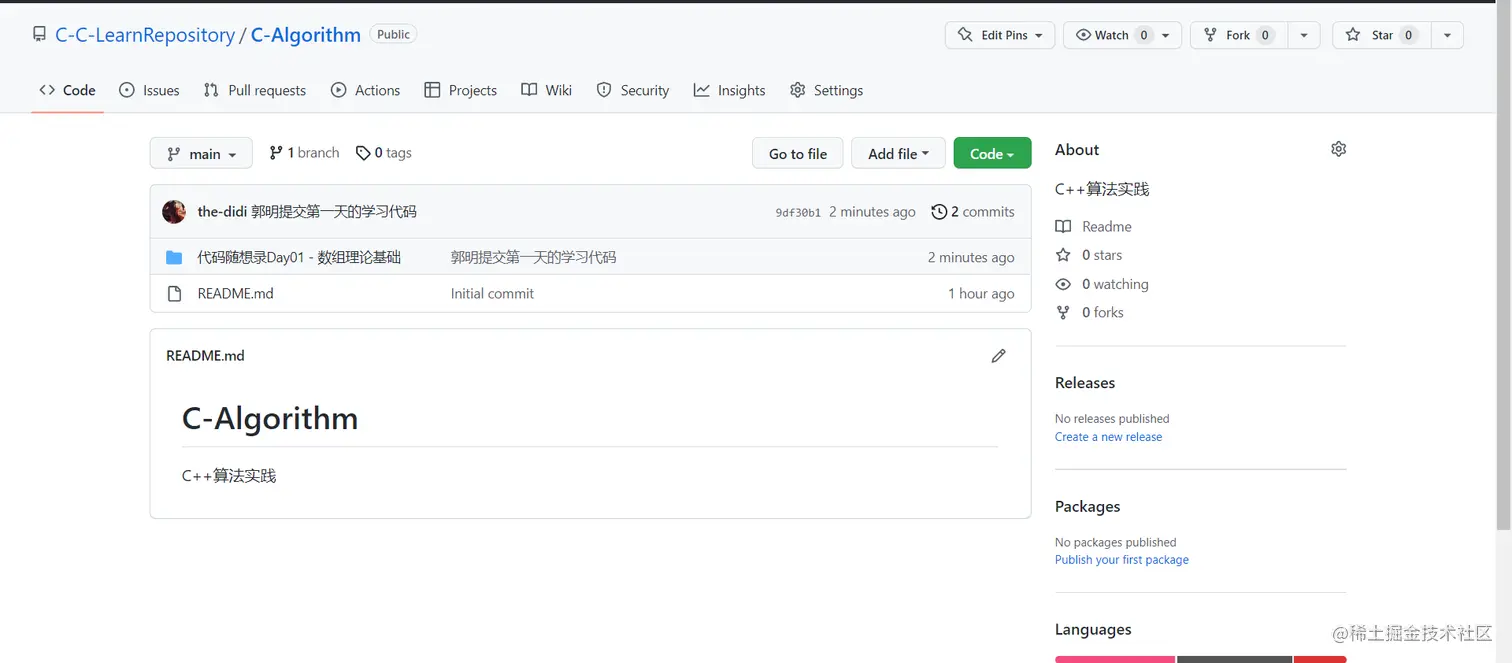This screenshot has width=1512, height=663.
Task: Open the Pull requests tab
Action: tap(254, 90)
